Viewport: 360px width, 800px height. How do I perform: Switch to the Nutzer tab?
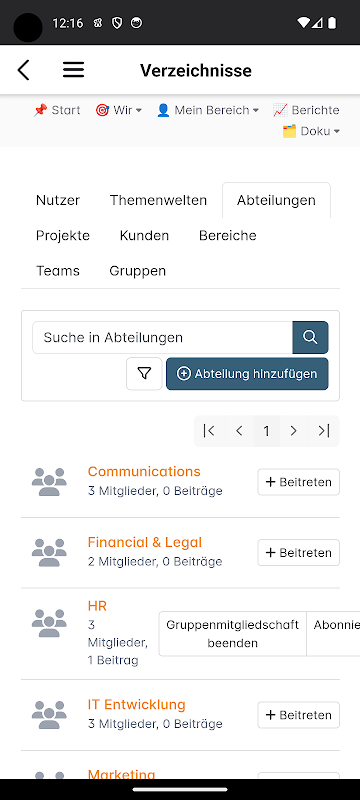[x=58, y=200]
